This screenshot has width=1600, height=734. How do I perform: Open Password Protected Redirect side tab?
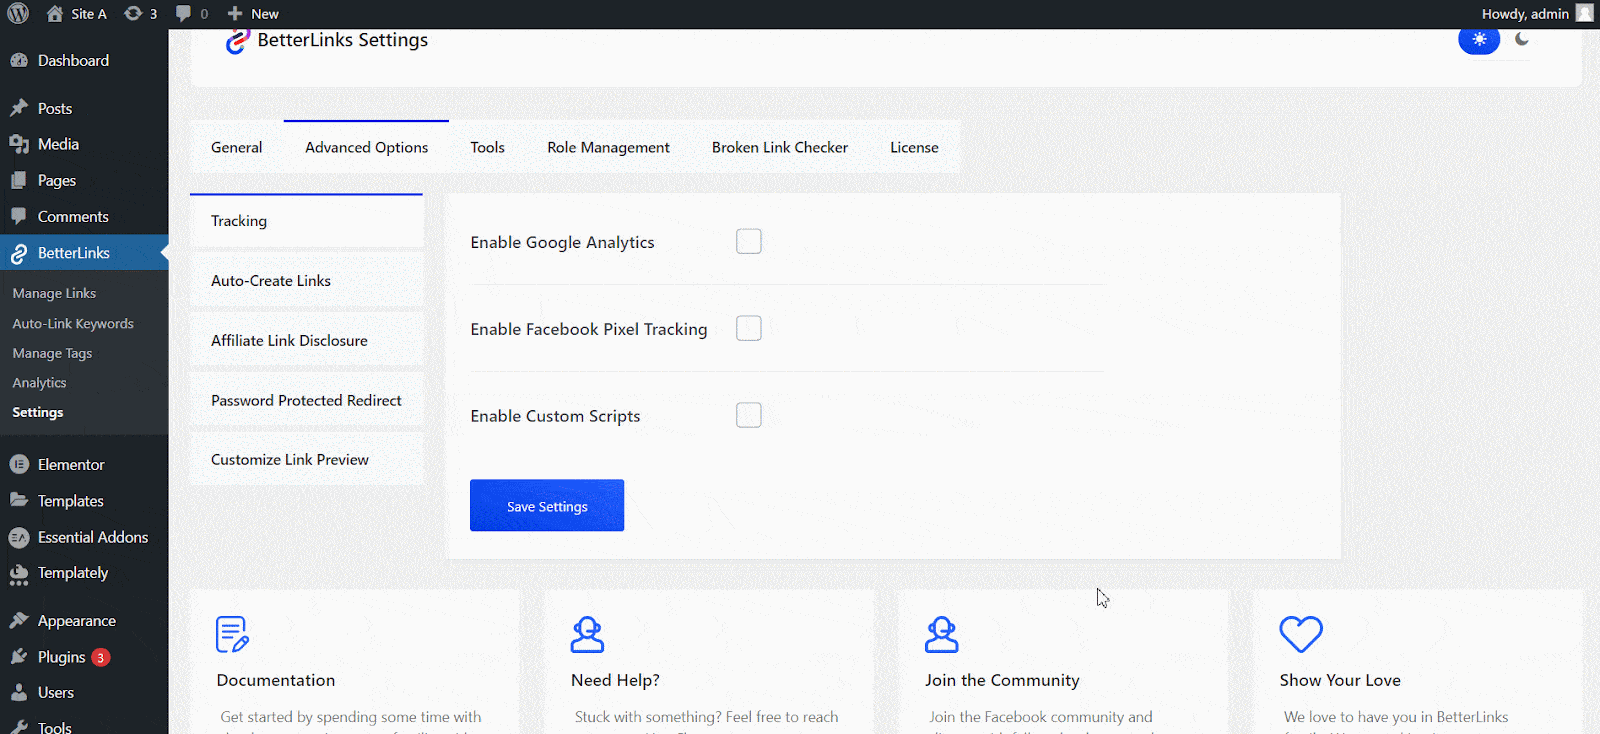coord(307,400)
